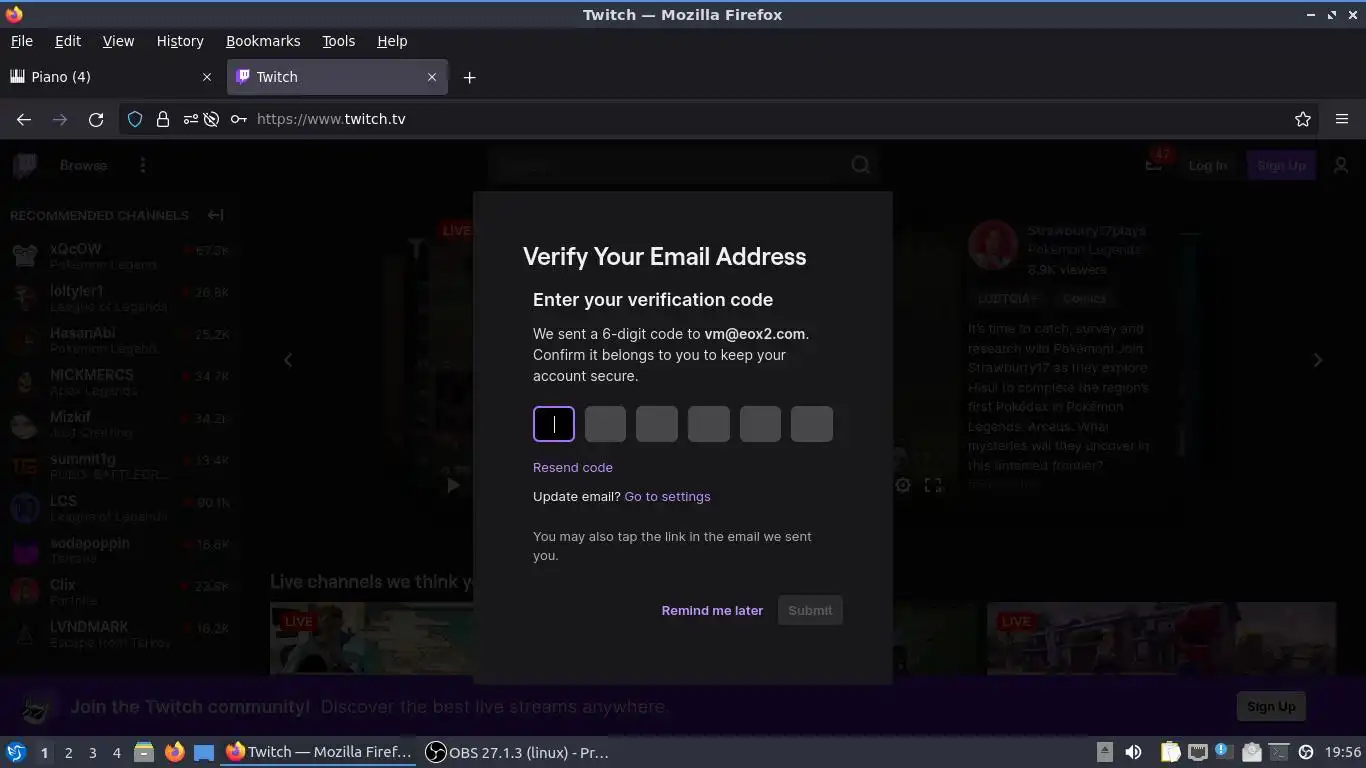Viewport: 1366px width, 768px height.
Task: Open the volume speaker tray icon
Action: [1133, 752]
